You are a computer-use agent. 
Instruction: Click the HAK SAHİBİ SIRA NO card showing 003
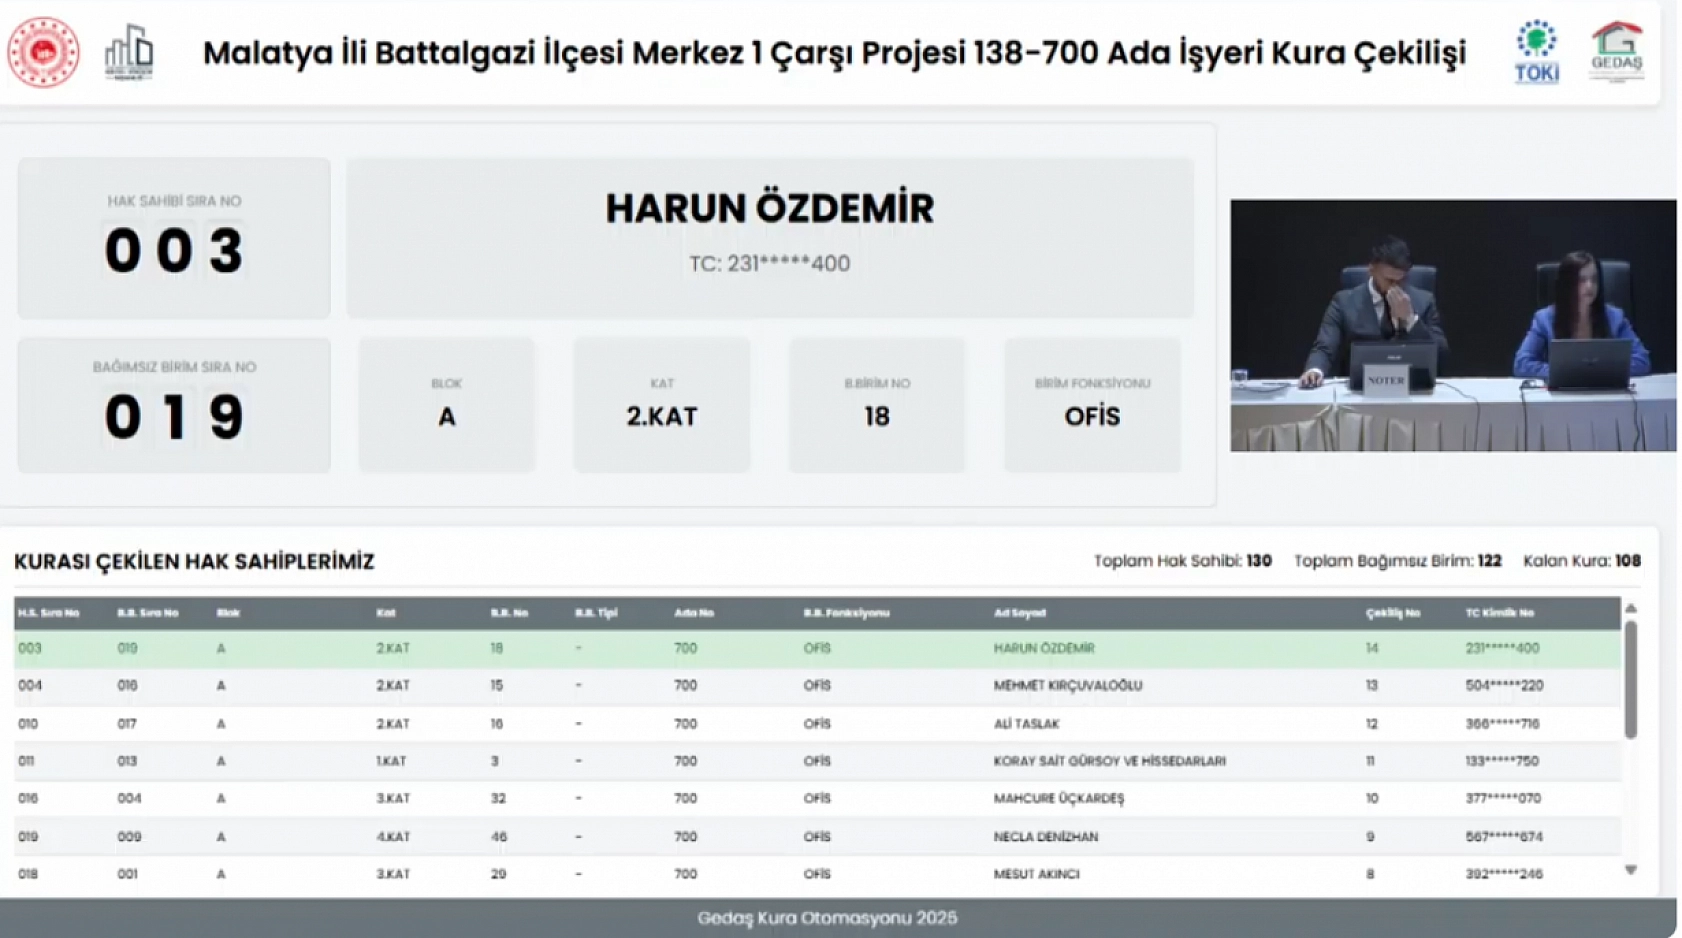175,235
